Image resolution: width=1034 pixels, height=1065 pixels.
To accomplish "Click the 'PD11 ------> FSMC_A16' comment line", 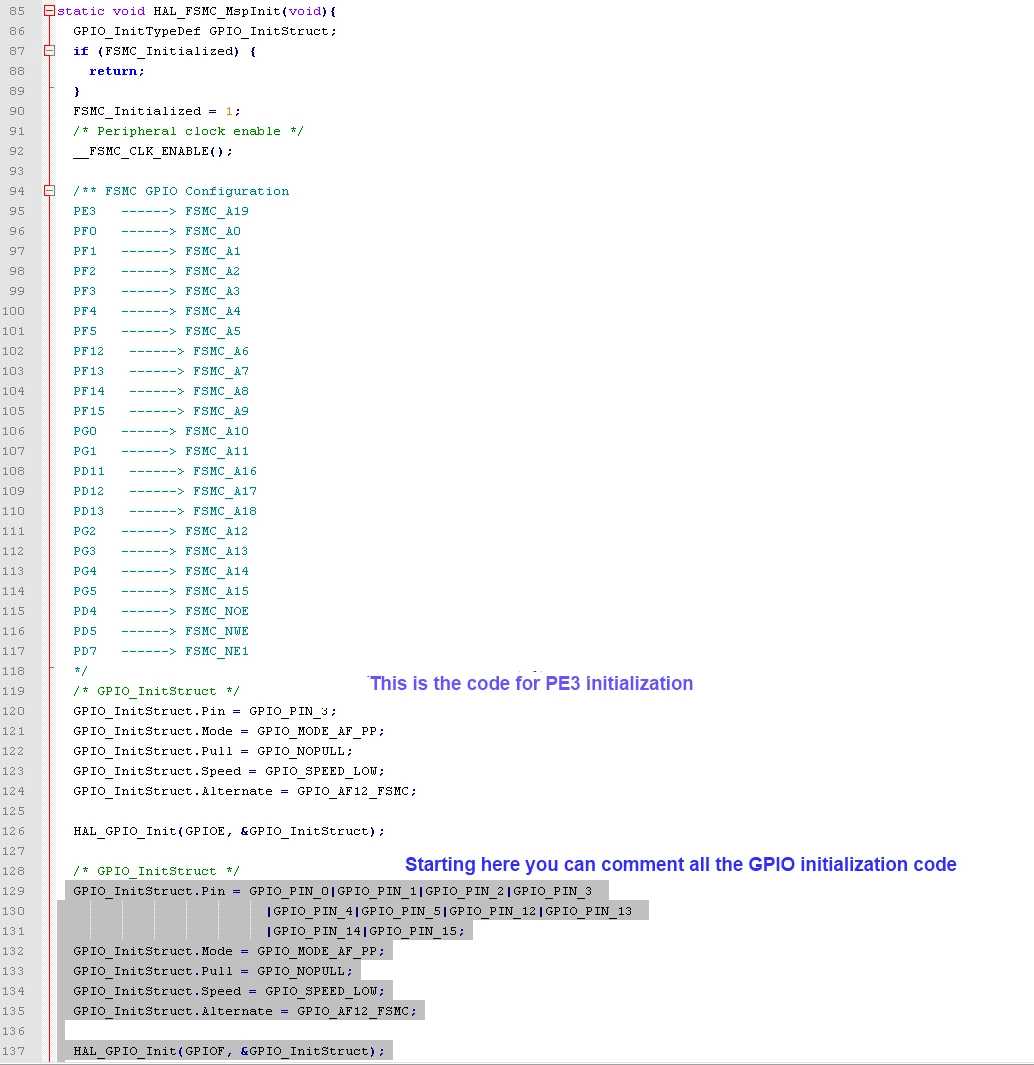I will click(x=165, y=471).
